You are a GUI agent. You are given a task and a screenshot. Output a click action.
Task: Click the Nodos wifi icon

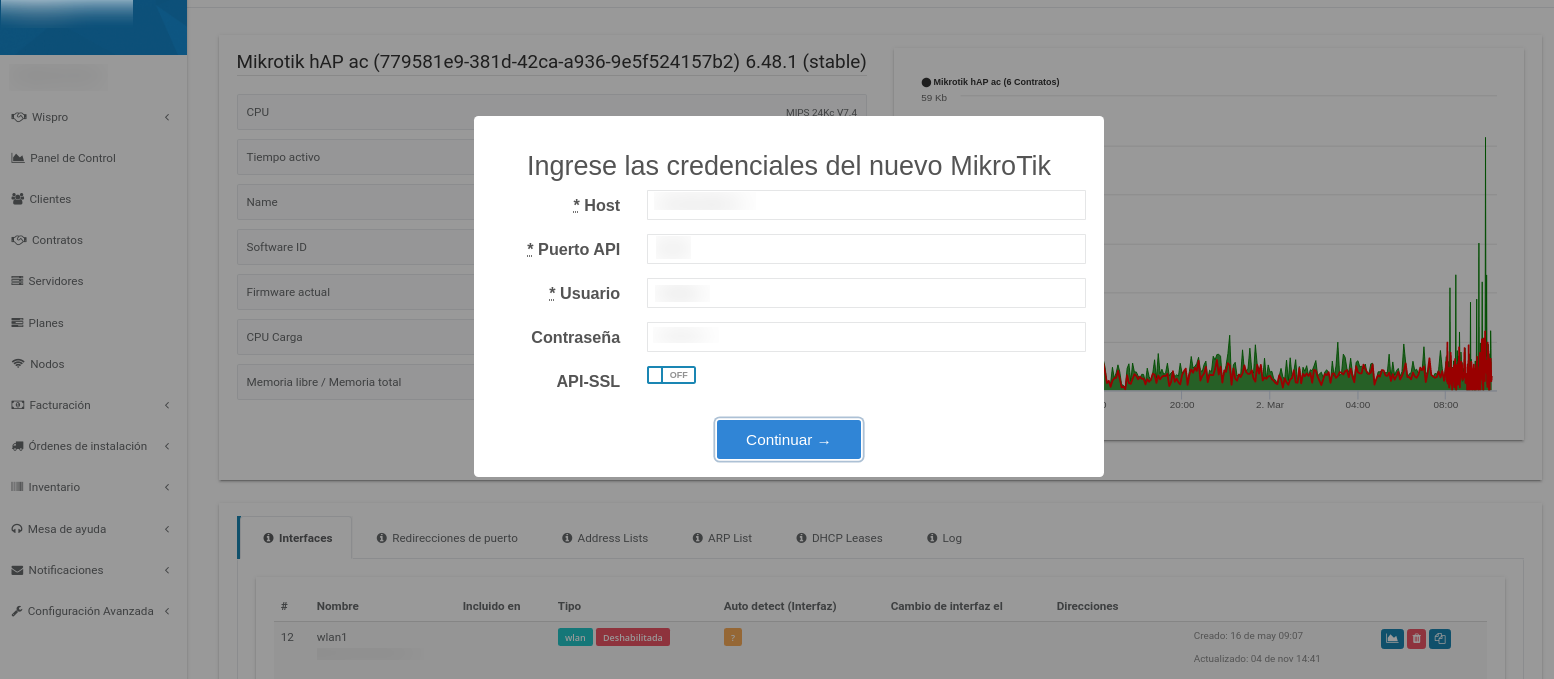coord(18,364)
